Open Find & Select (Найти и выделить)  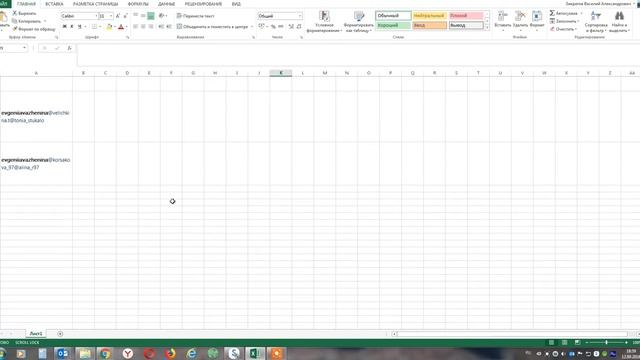pyautogui.click(x=619, y=22)
